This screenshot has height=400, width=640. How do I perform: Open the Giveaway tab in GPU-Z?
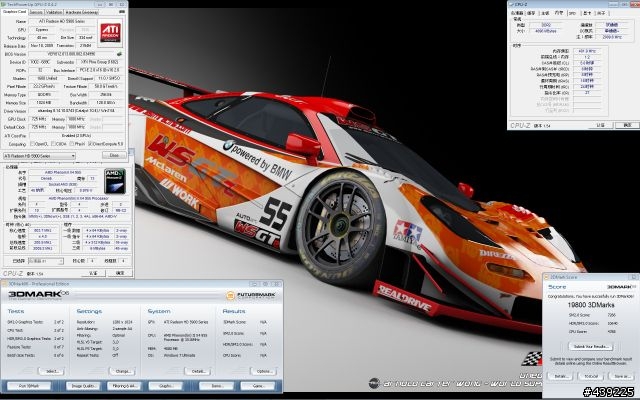coord(82,12)
